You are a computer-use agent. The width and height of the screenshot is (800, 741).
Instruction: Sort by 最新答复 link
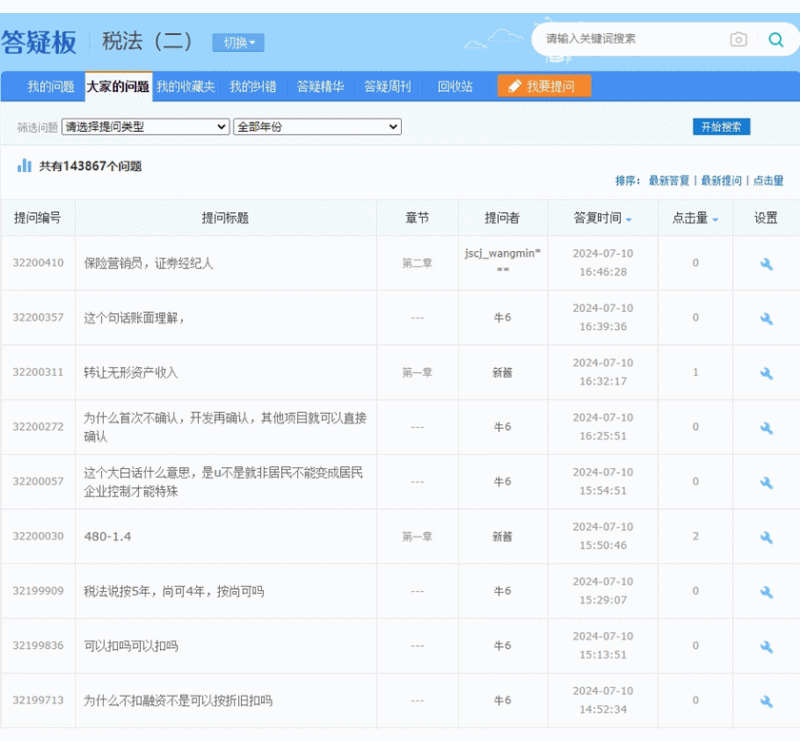668,181
